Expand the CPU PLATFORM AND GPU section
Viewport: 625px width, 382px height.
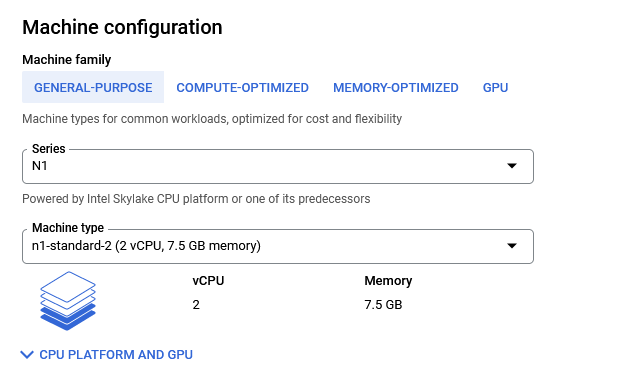(x=106, y=354)
